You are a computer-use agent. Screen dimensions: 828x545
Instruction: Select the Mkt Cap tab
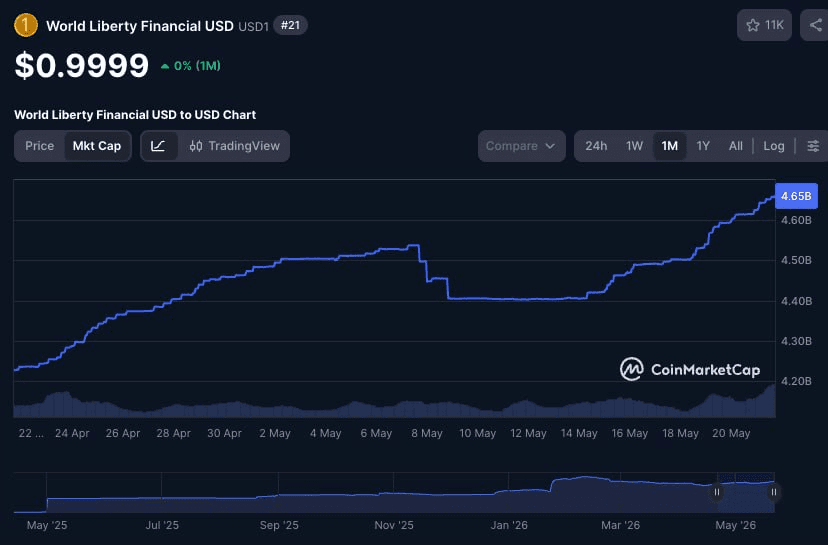97,146
